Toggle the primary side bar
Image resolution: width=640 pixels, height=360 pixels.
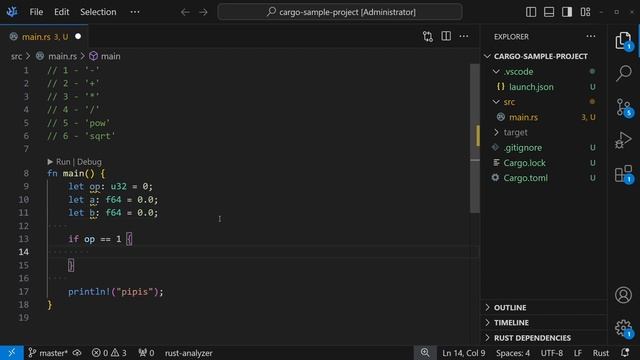click(531, 12)
